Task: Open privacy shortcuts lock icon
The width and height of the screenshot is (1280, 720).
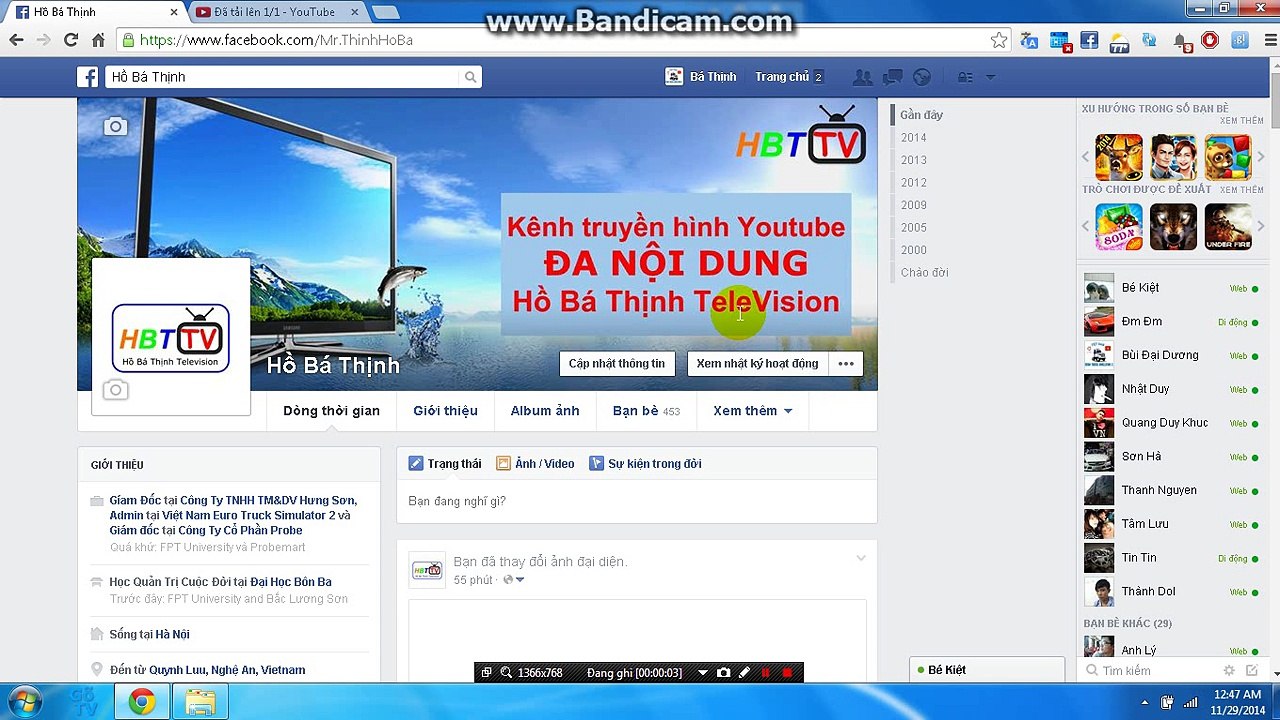Action: click(x=965, y=77)
